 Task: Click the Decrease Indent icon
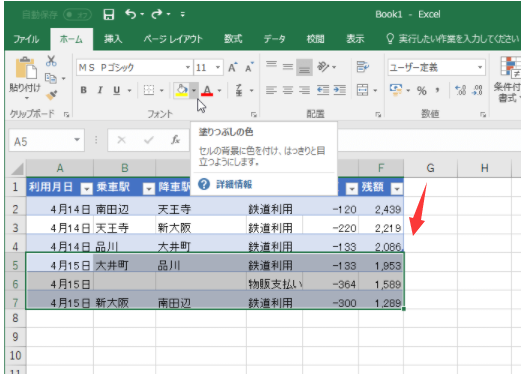coord(322,90)
